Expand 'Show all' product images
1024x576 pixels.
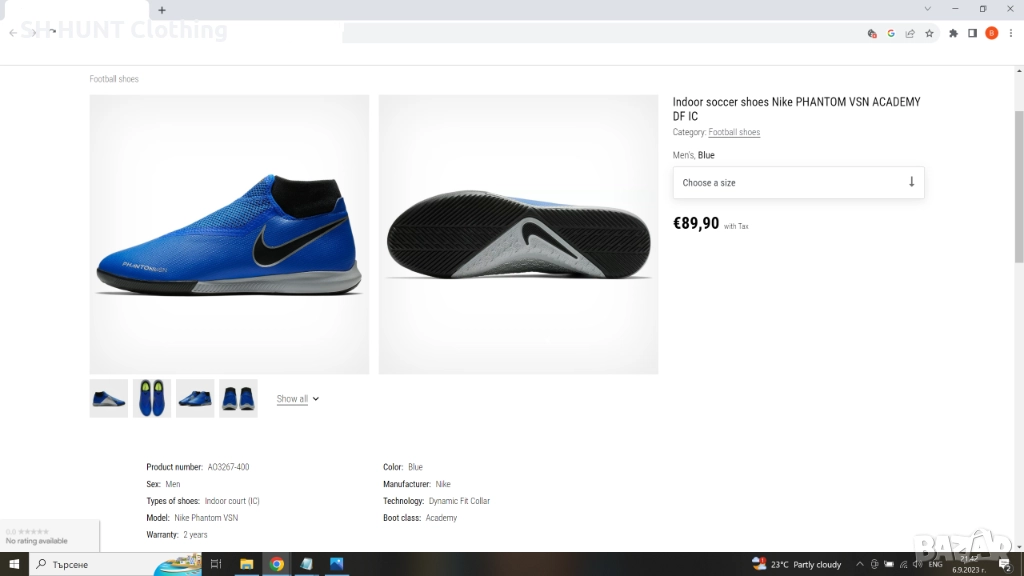[297, 399]
